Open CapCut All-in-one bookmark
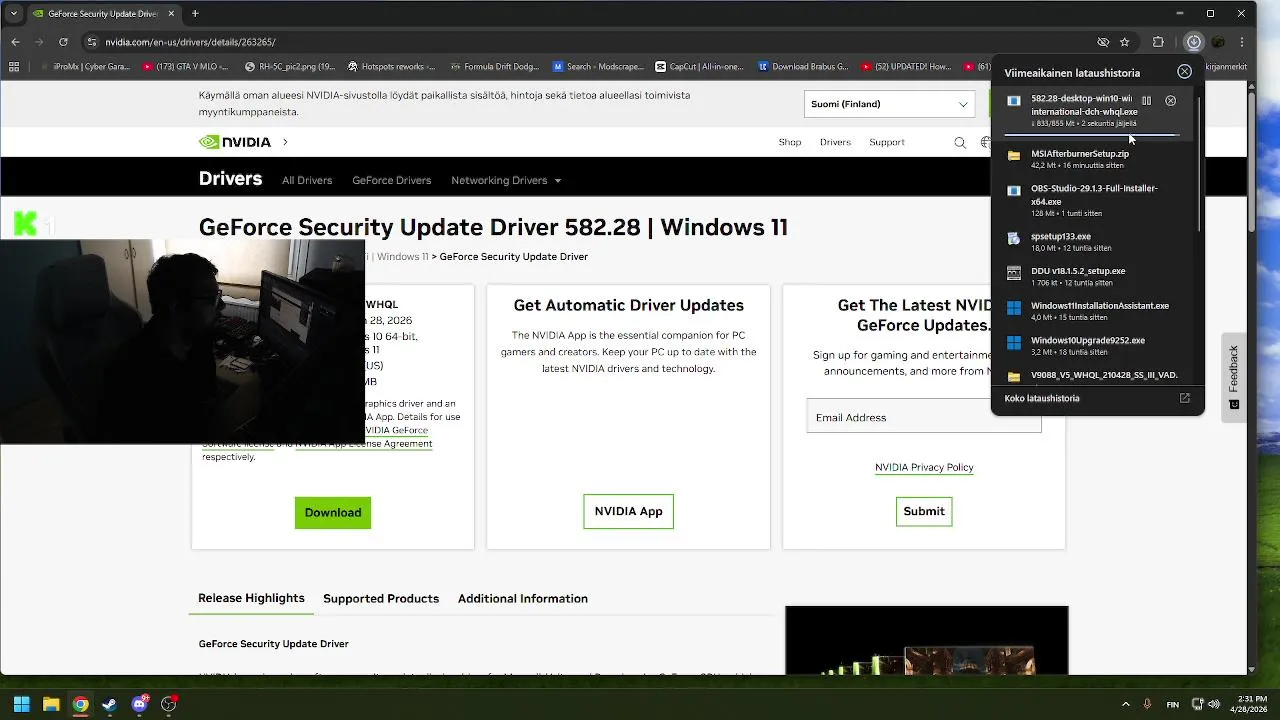 (700, 67)
